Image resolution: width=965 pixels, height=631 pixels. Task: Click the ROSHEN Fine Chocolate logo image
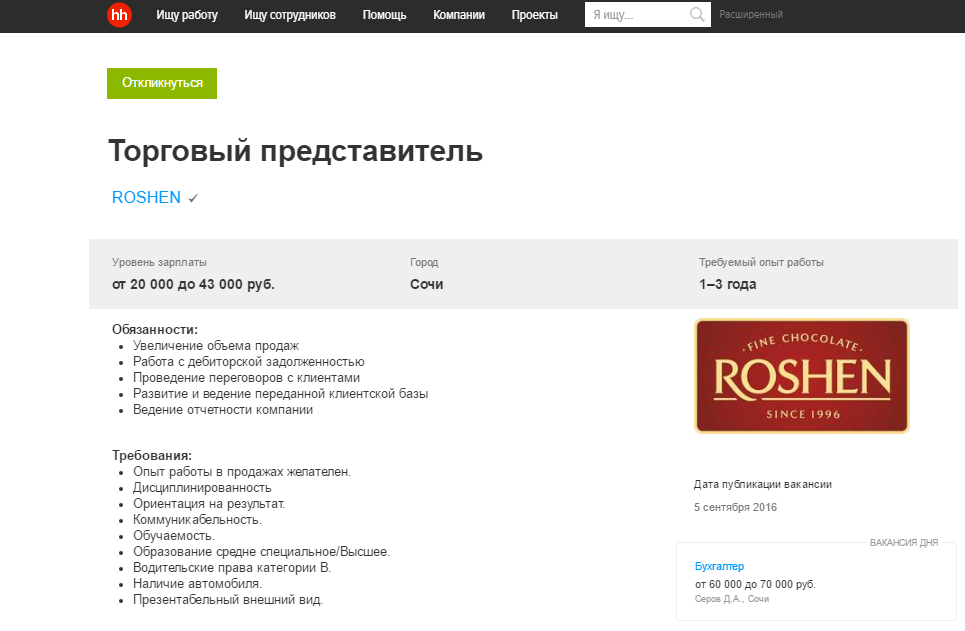801,376
